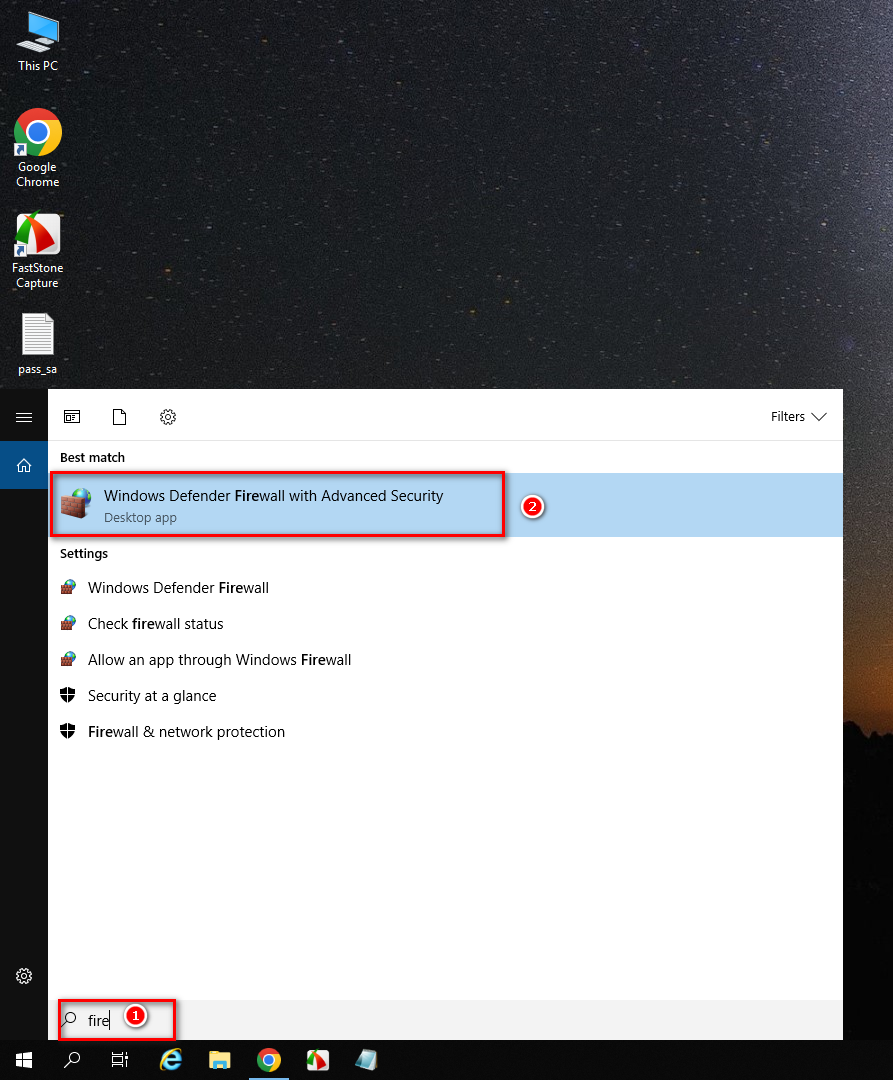This screenshot has height=1080, width=893.
Task: Launch Internet Explorer from the taskbar
Action: (x=170, y=1060)
